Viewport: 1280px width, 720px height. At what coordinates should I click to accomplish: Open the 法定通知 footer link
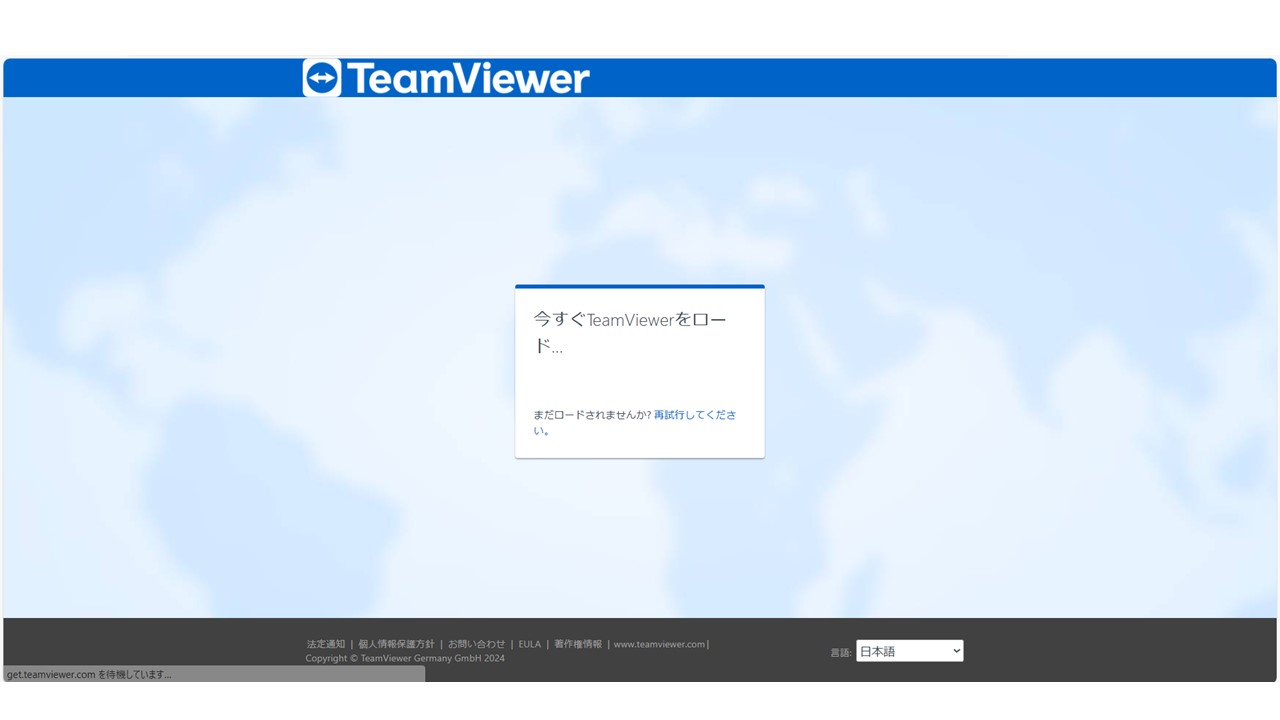(326, 644)
